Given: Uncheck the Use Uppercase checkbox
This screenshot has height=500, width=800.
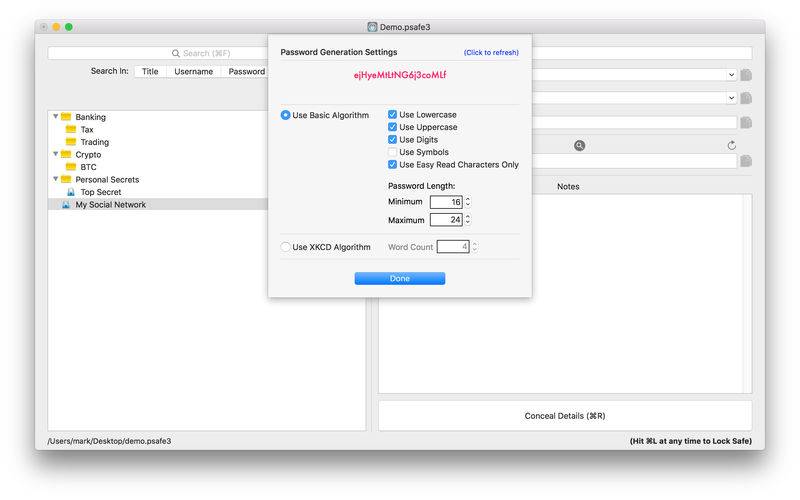Looking at the screenshot, I should click(392, 127).
